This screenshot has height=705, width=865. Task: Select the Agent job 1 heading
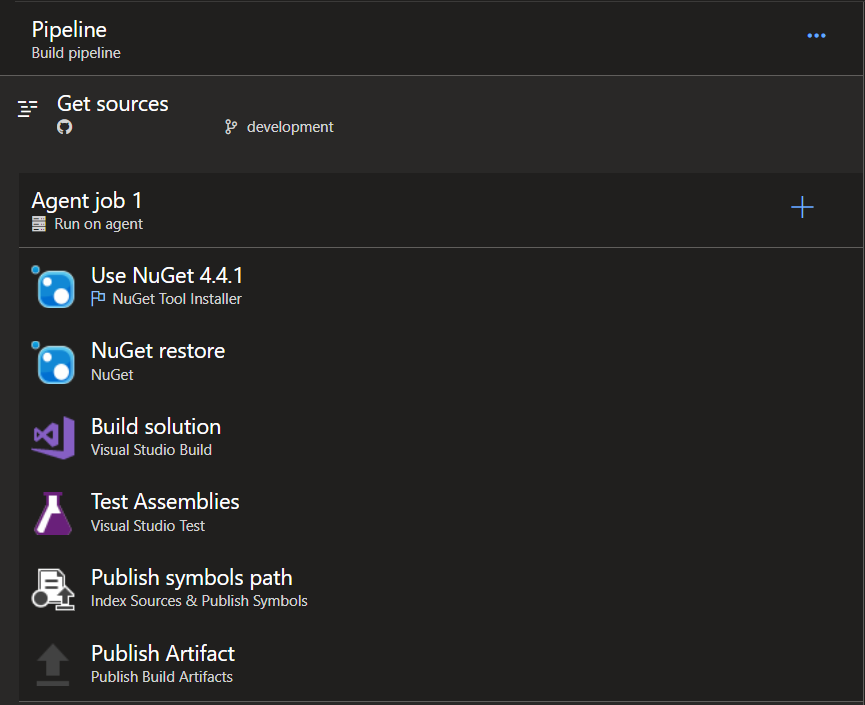(x=87, y=201)
